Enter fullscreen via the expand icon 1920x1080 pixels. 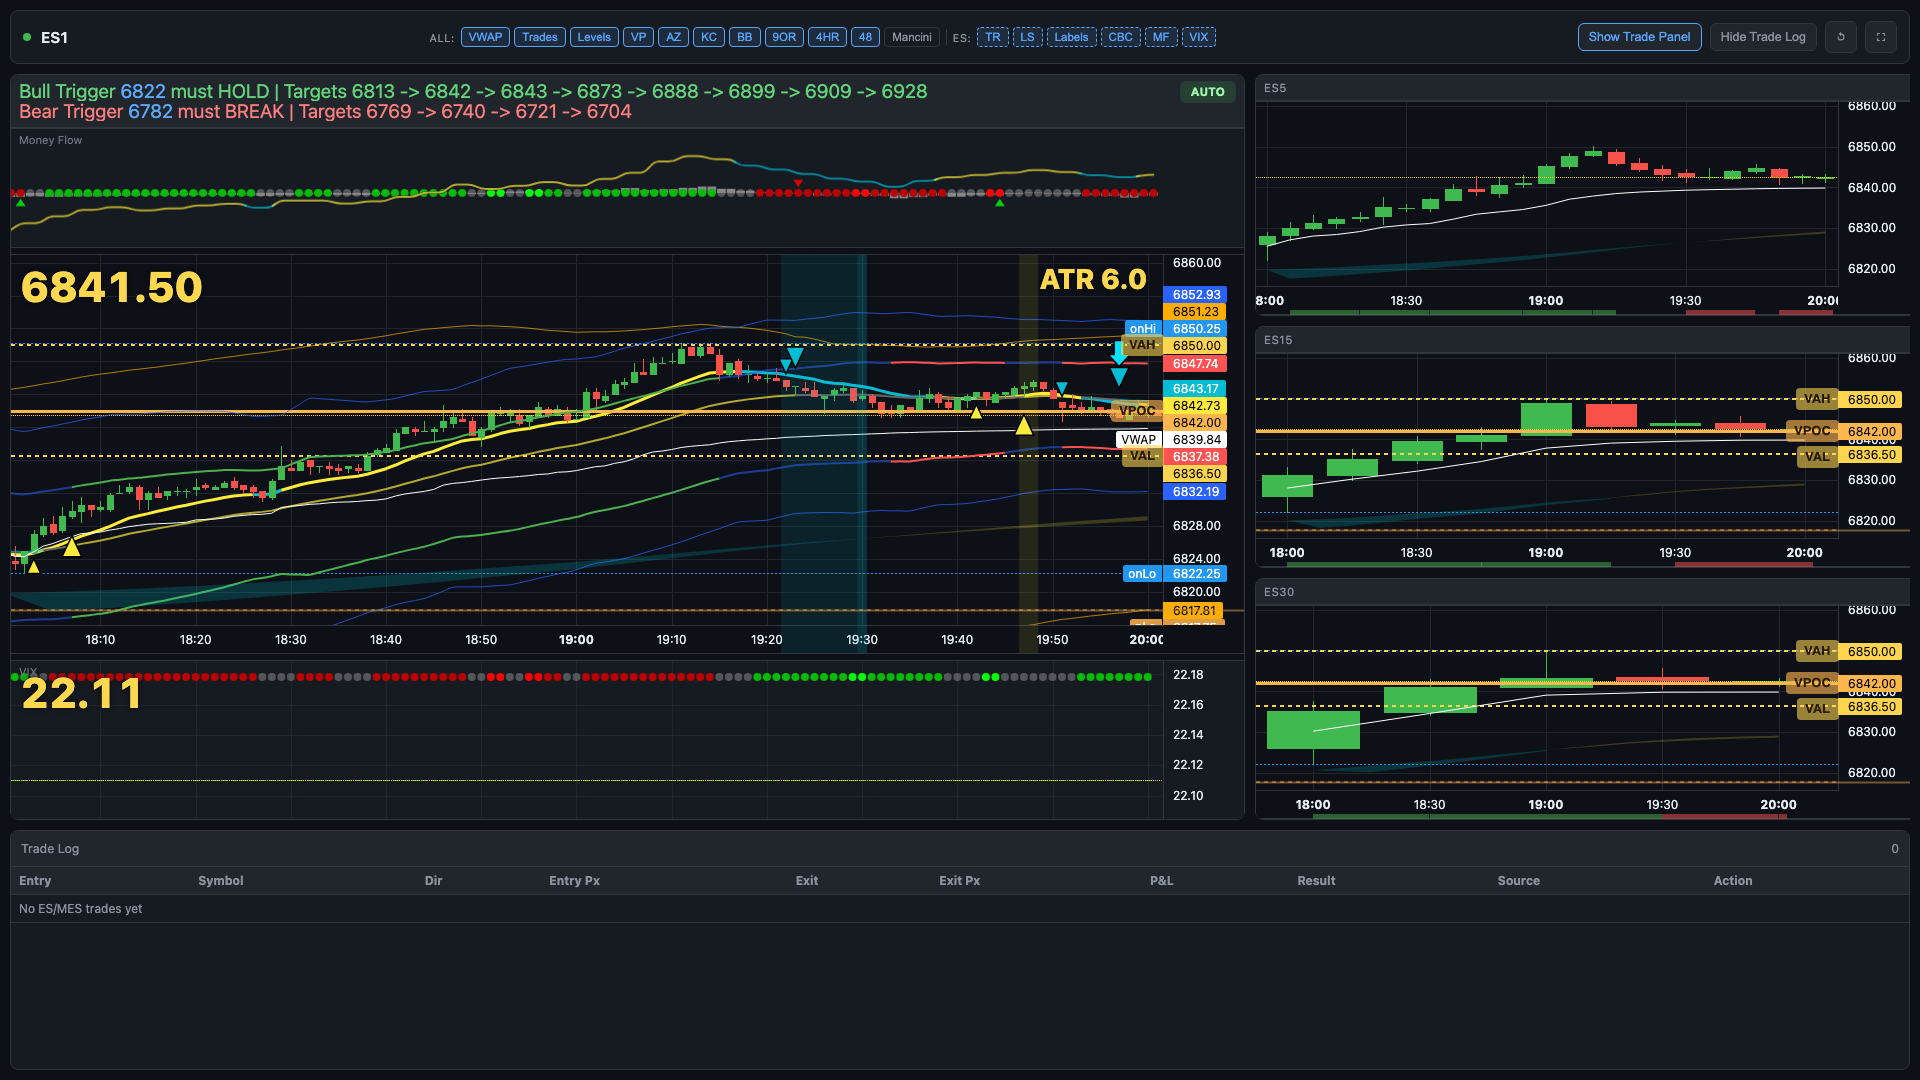click(x=1881, y=37)
